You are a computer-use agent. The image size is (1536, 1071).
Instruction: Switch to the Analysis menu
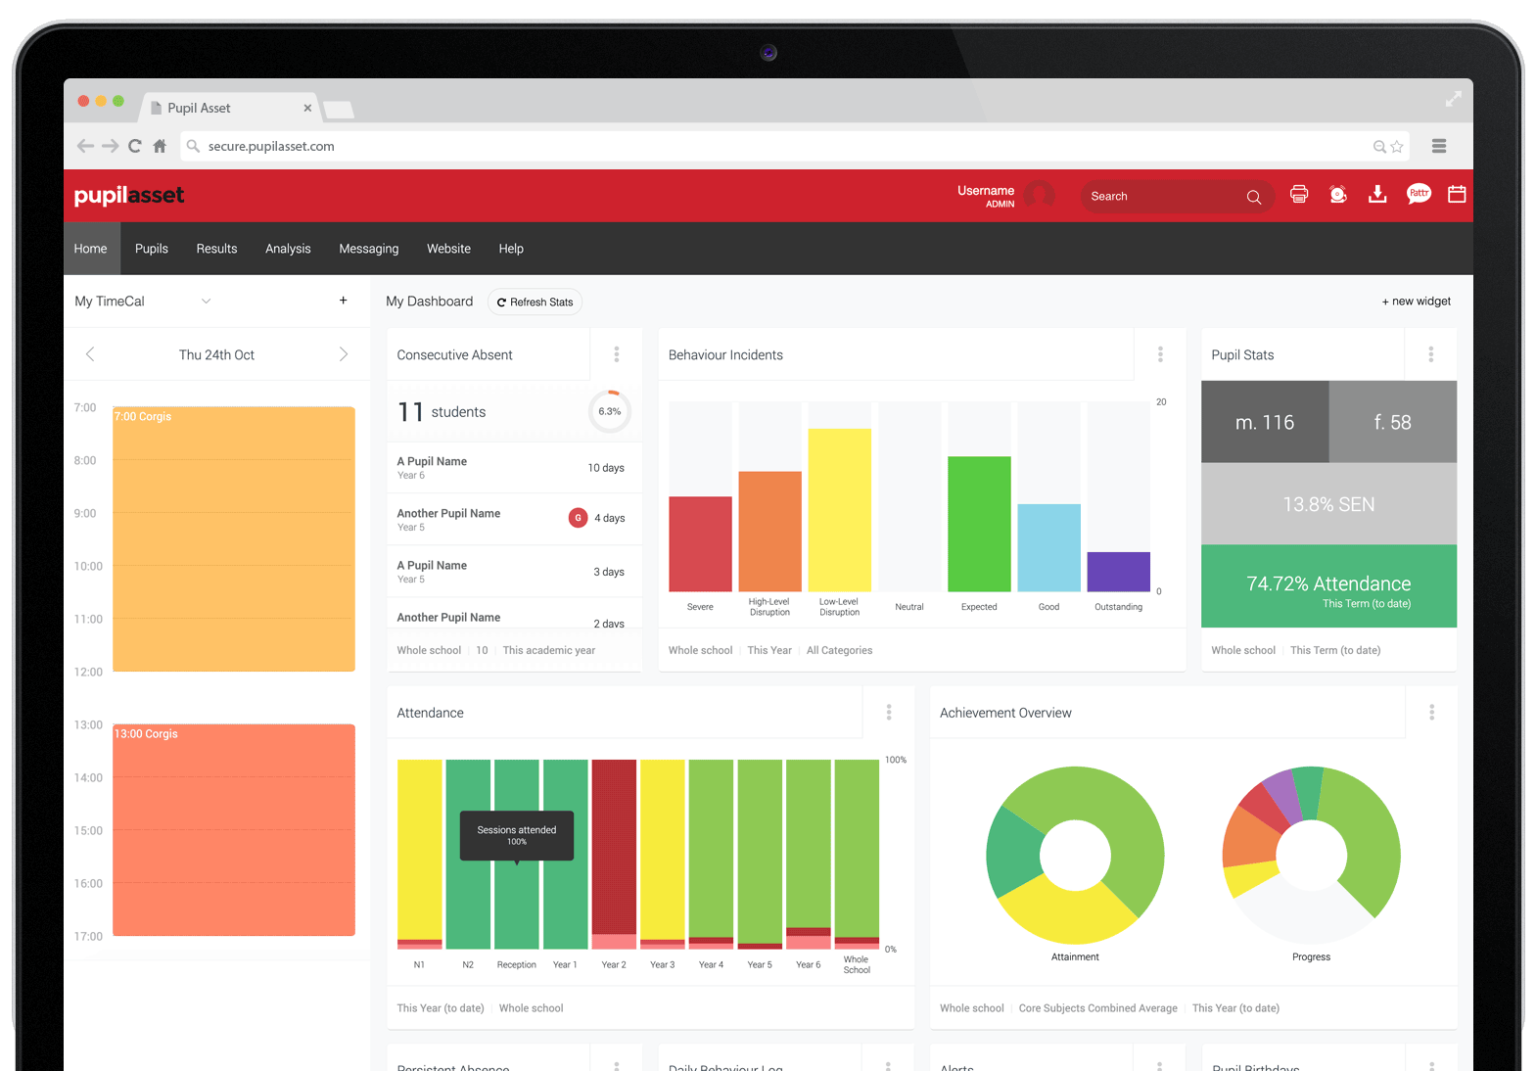click(288, 249)
